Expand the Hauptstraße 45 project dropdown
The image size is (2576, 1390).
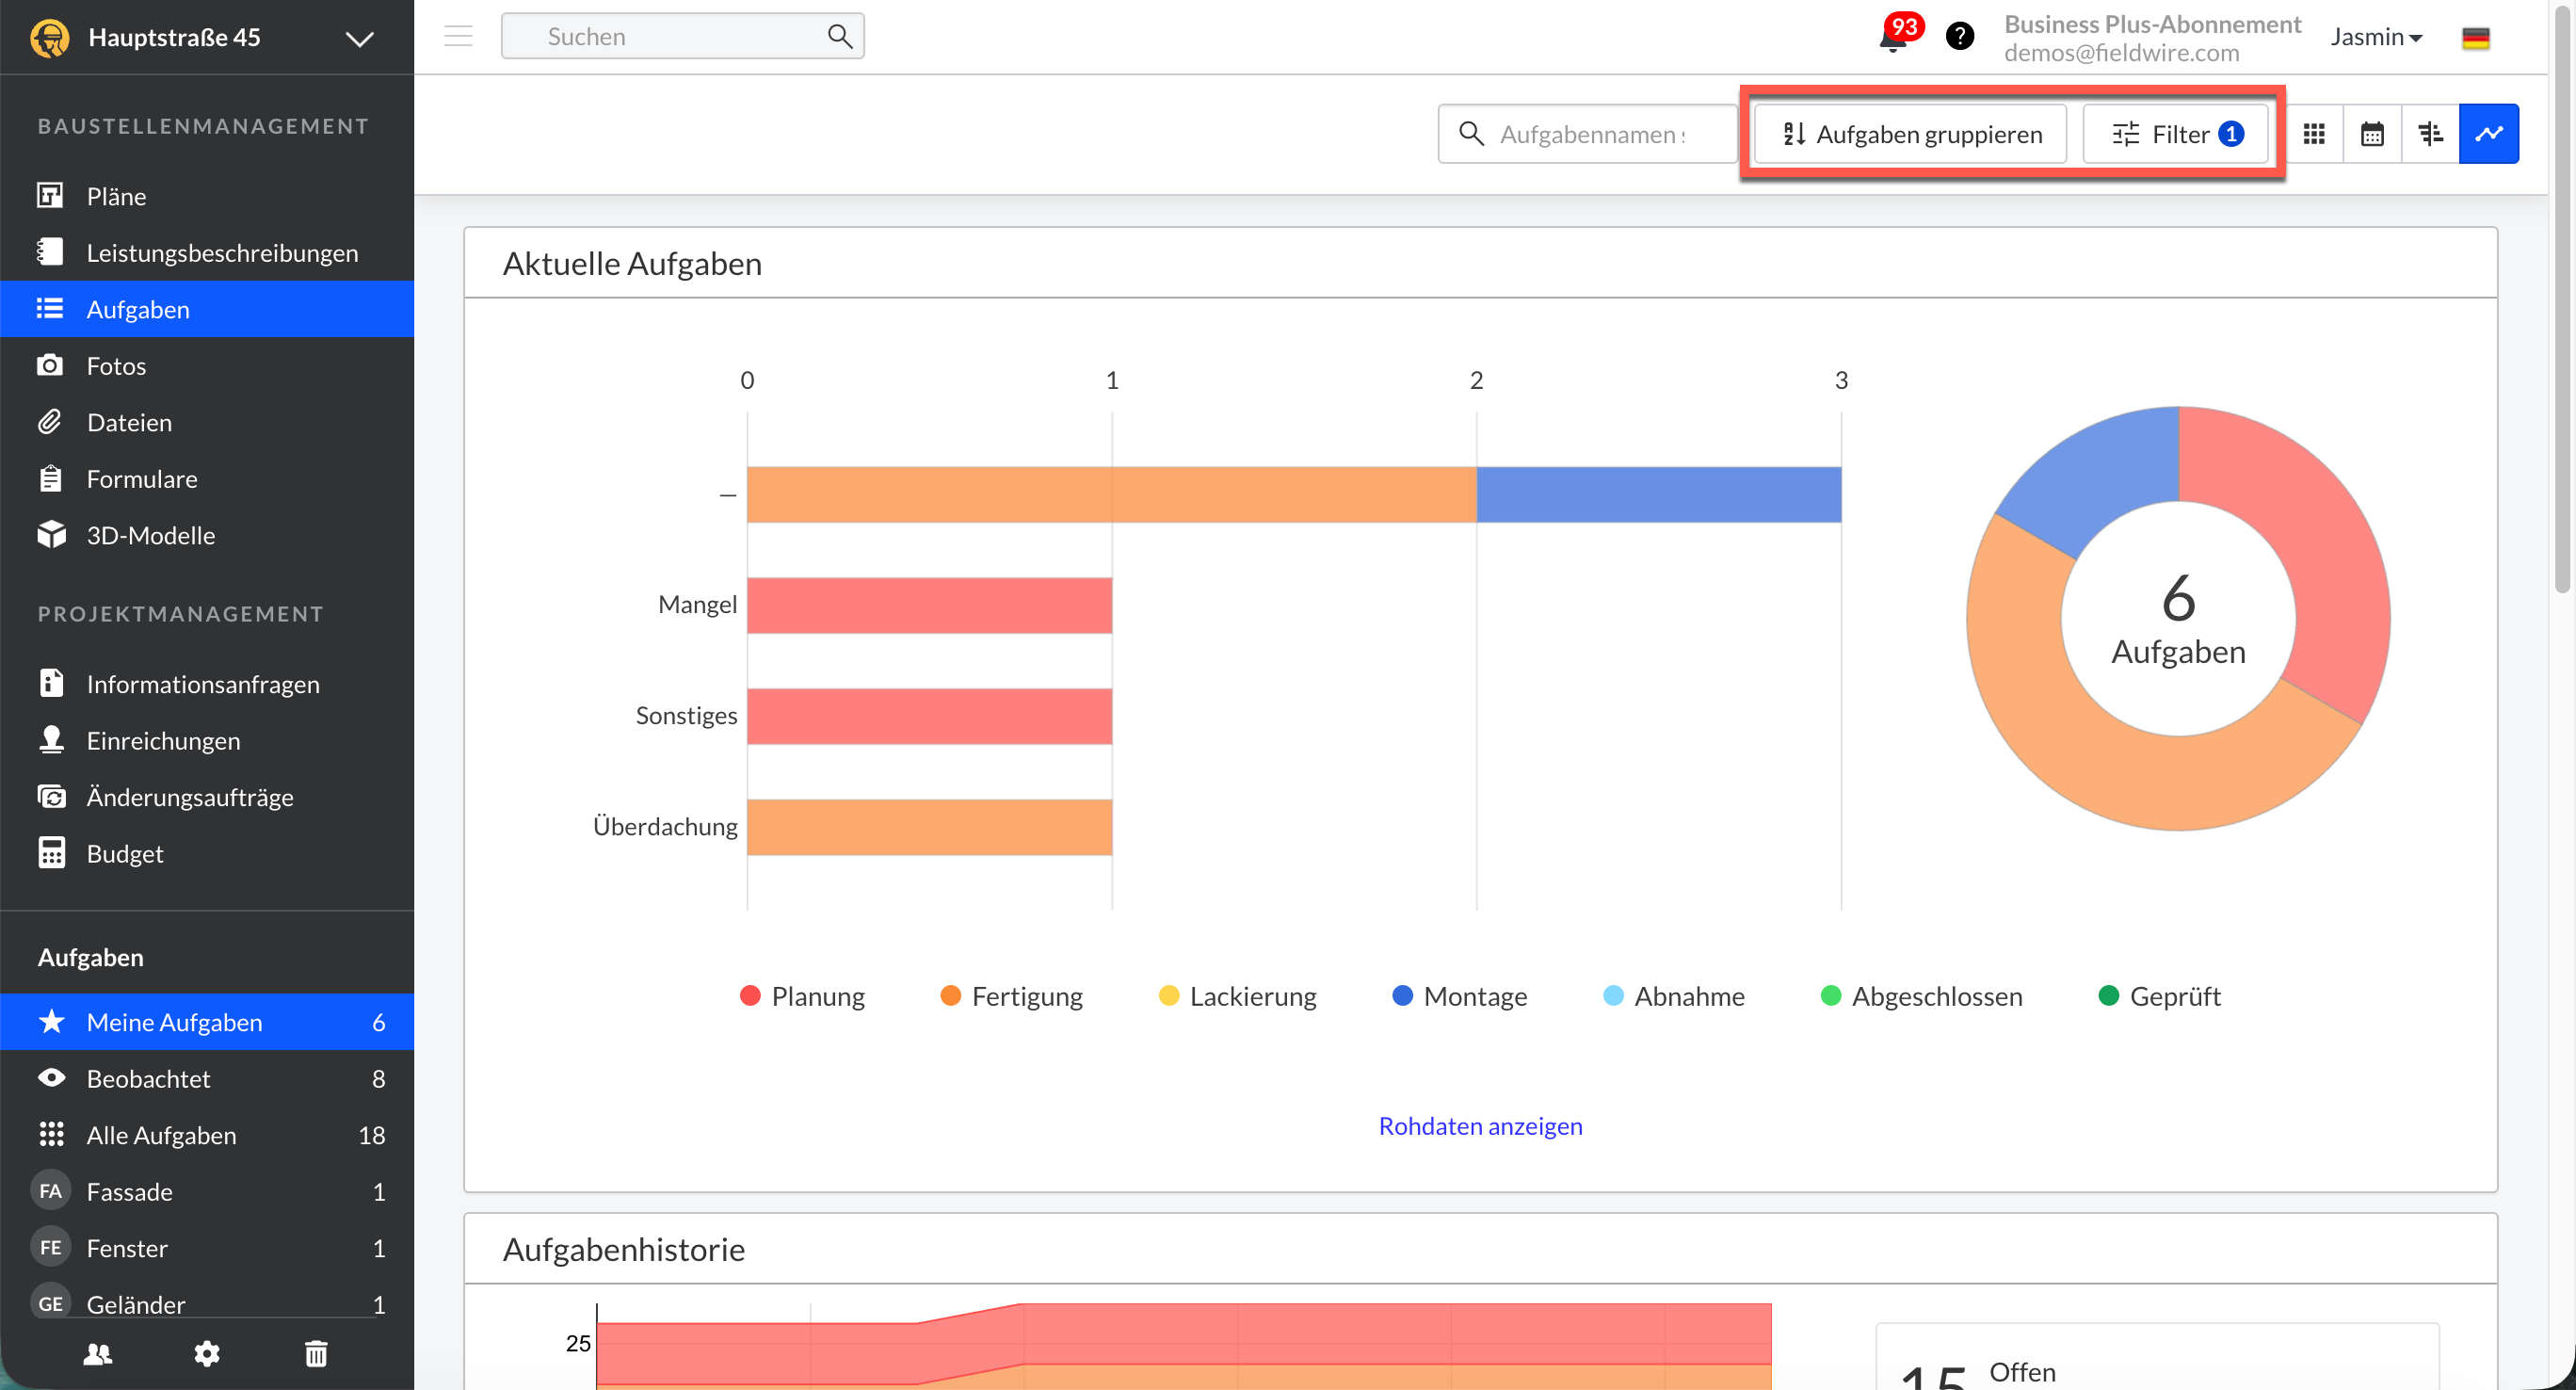[x=359, y=38]
